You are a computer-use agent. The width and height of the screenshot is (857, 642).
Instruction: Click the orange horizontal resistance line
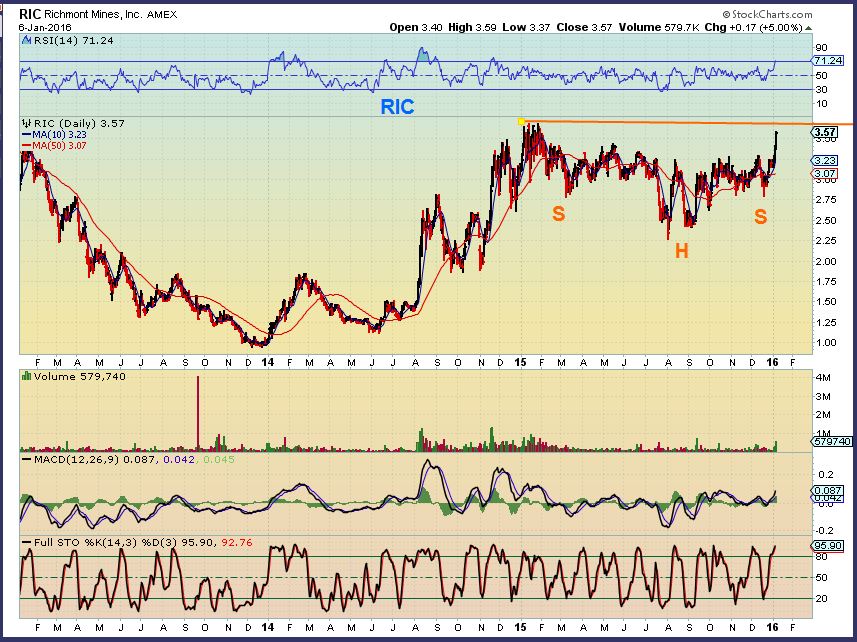(689, 123)
